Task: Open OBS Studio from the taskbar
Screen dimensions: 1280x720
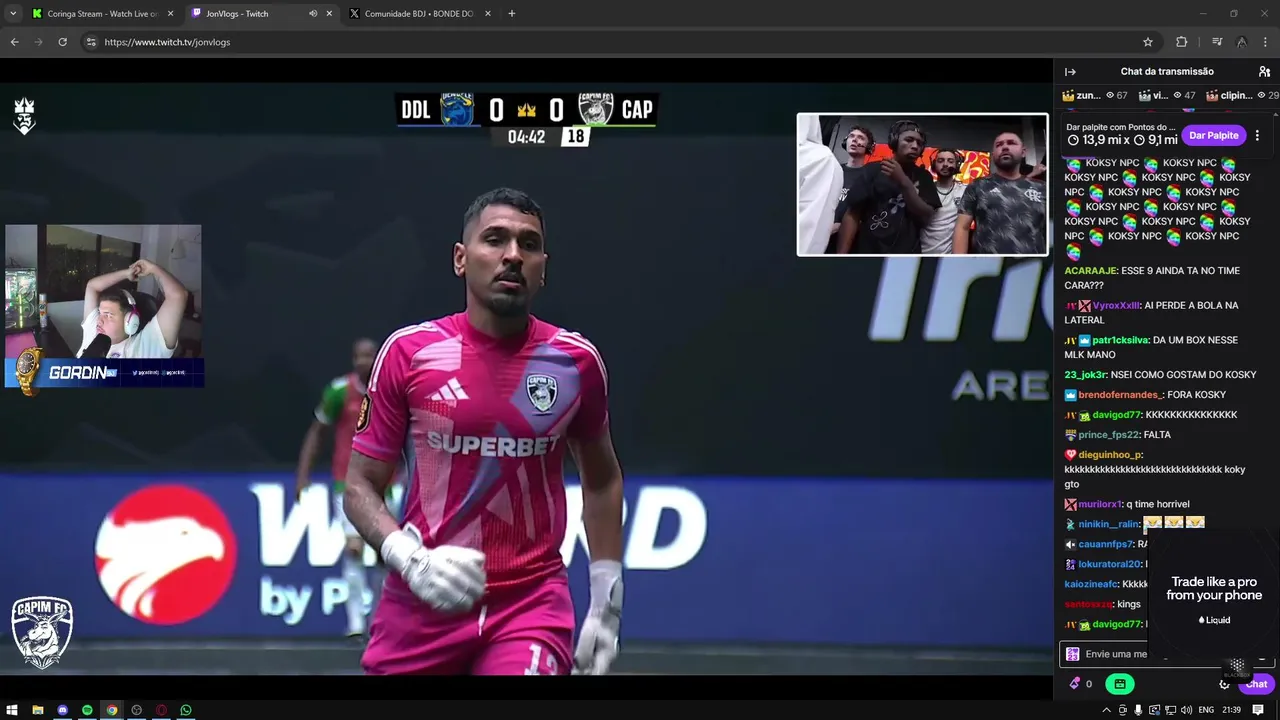Action: click(137, 710)
